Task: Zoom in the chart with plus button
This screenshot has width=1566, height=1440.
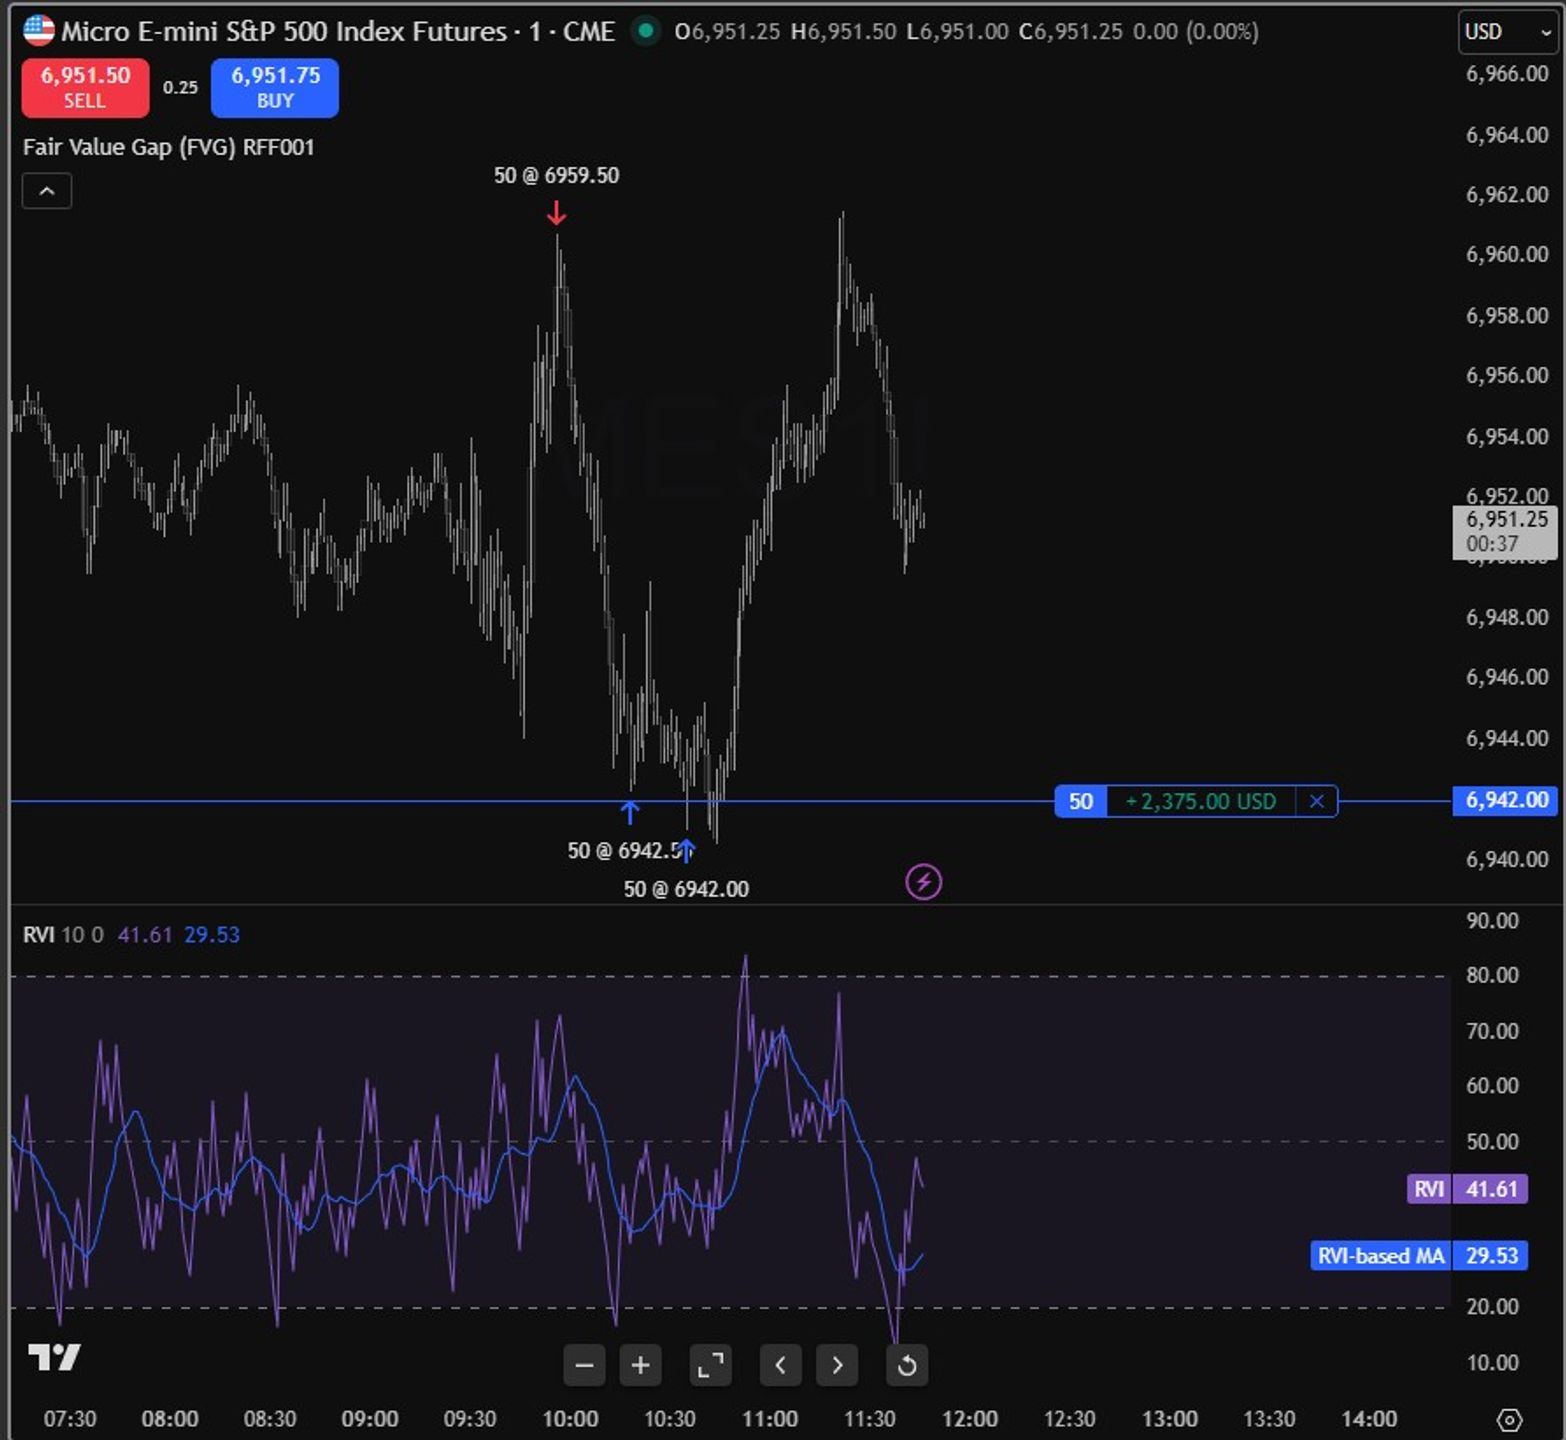Action: (x=640, y=1365)
